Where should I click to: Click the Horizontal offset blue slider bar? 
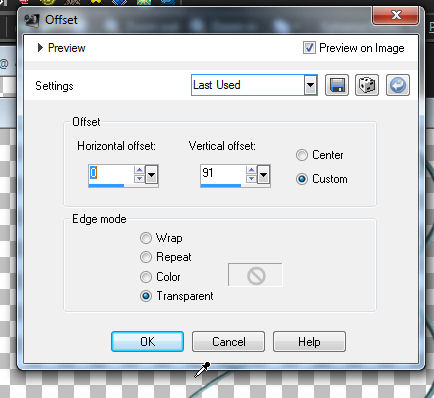(106, 185)
